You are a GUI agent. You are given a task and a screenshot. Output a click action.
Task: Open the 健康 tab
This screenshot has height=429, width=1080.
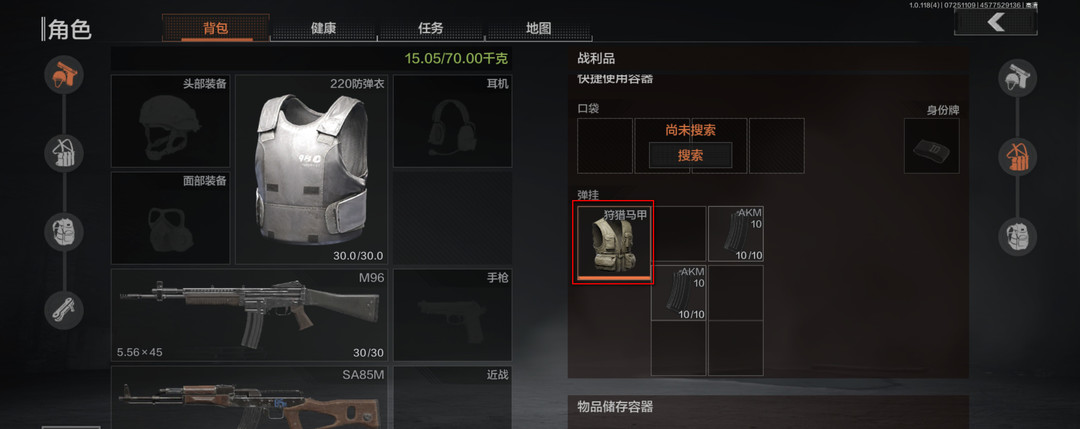(323, 28)
